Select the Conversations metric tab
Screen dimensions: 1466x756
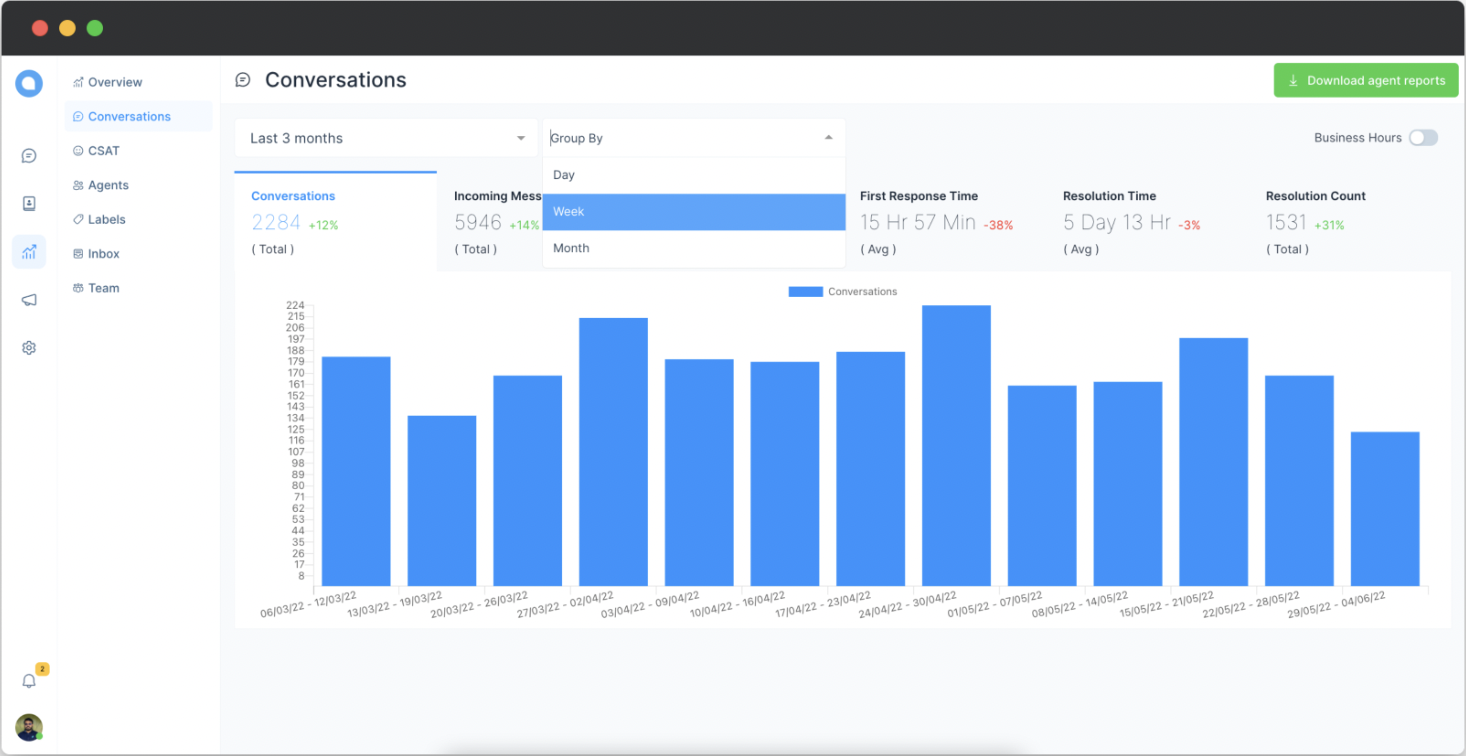[x=335, y=221]
